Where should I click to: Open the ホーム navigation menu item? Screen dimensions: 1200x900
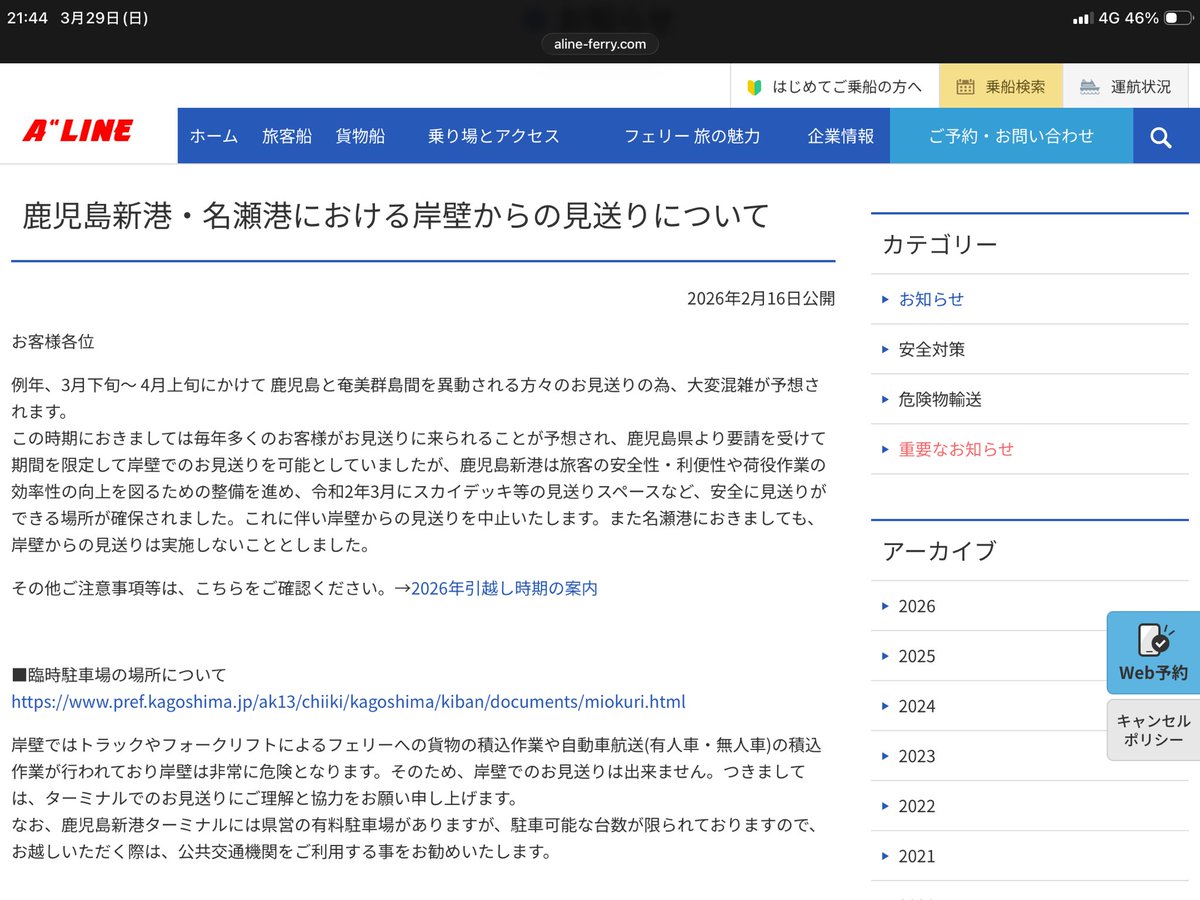(x=213, y=135)
